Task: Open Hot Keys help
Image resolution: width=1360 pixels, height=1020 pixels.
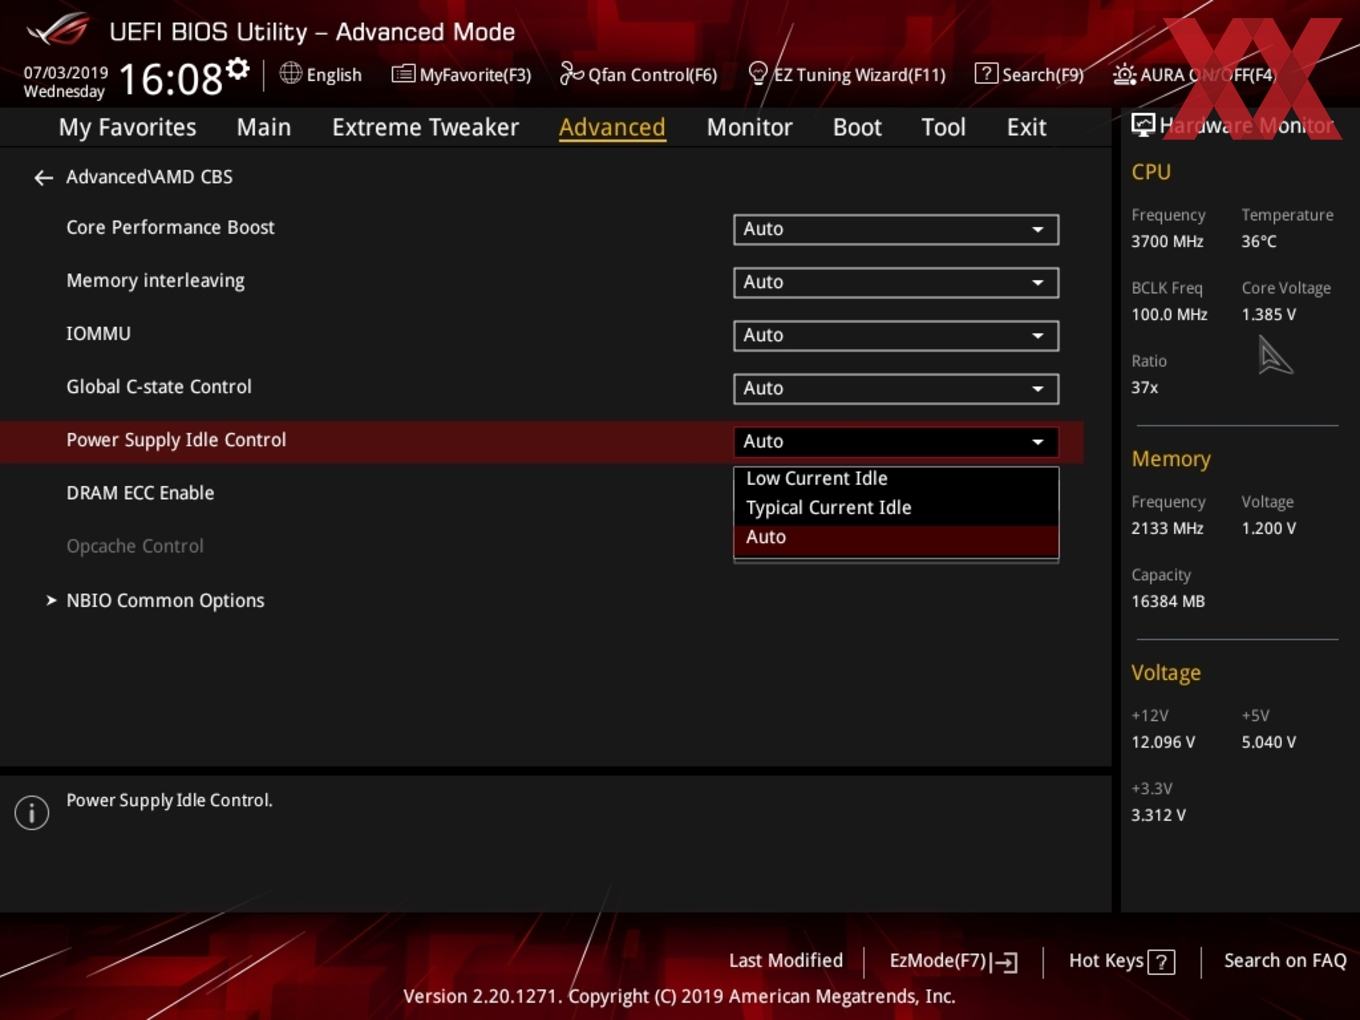Action: tap(1122, 961)
